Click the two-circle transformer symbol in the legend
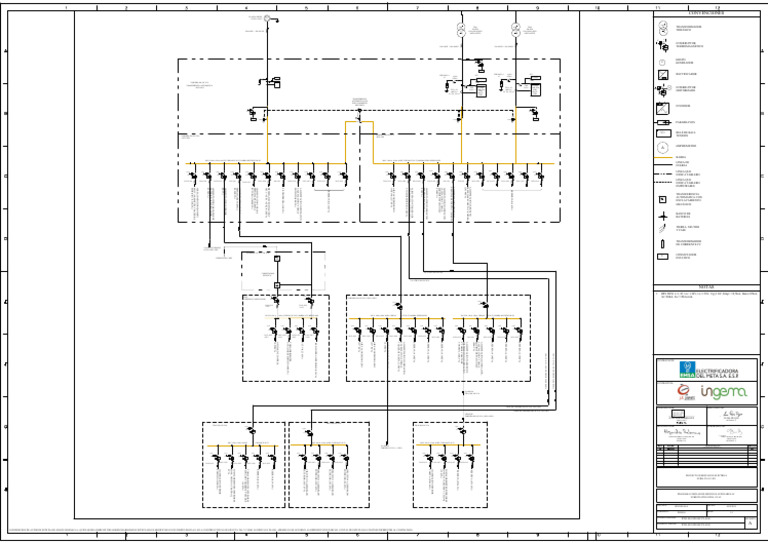768x543 pixels. [663, 28]
